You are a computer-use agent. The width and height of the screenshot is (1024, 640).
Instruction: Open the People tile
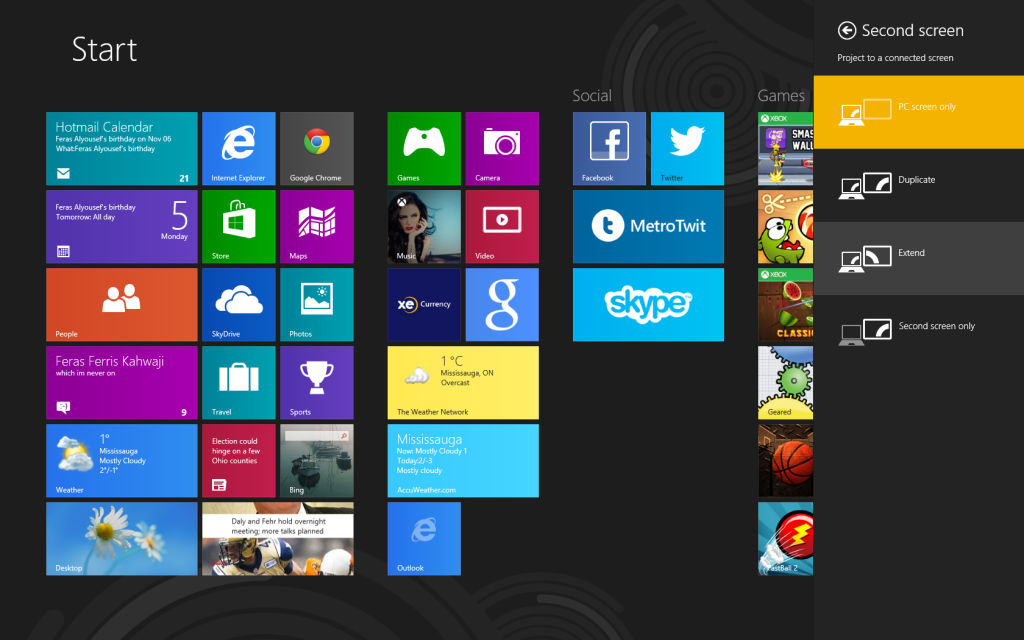tap(121, 304)
